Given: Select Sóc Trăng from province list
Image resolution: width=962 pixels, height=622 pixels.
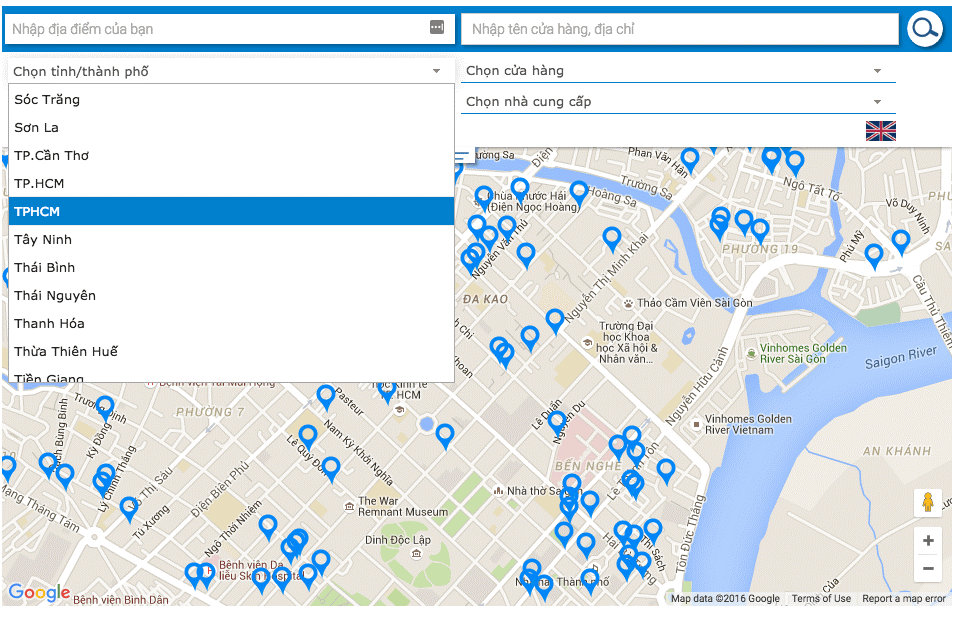Looking at the screenshot, I should tap(231, 99).
